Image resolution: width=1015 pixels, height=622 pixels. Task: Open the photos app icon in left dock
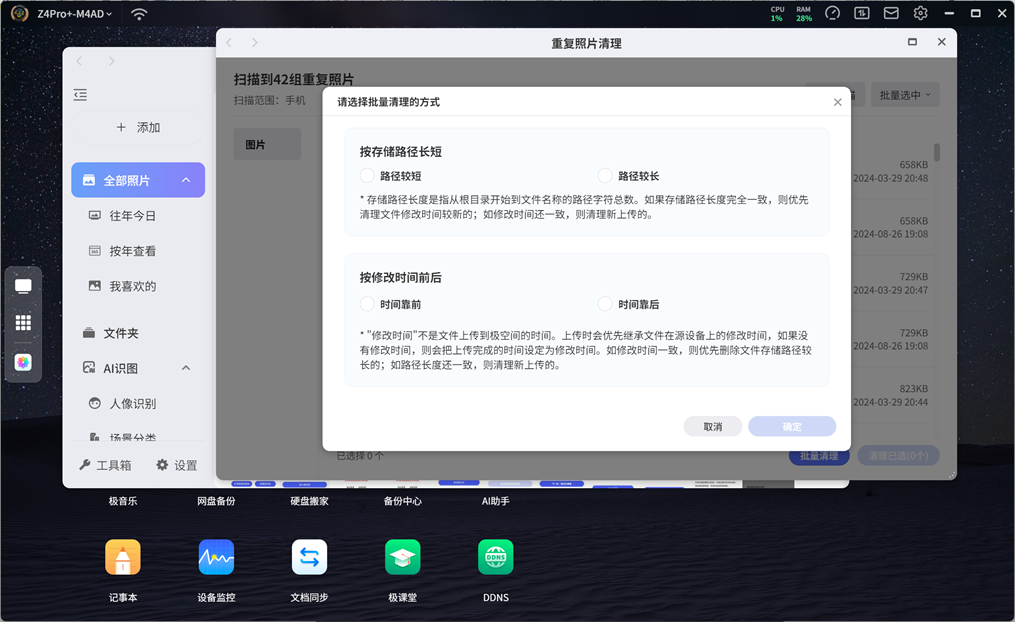pos(23,362)
